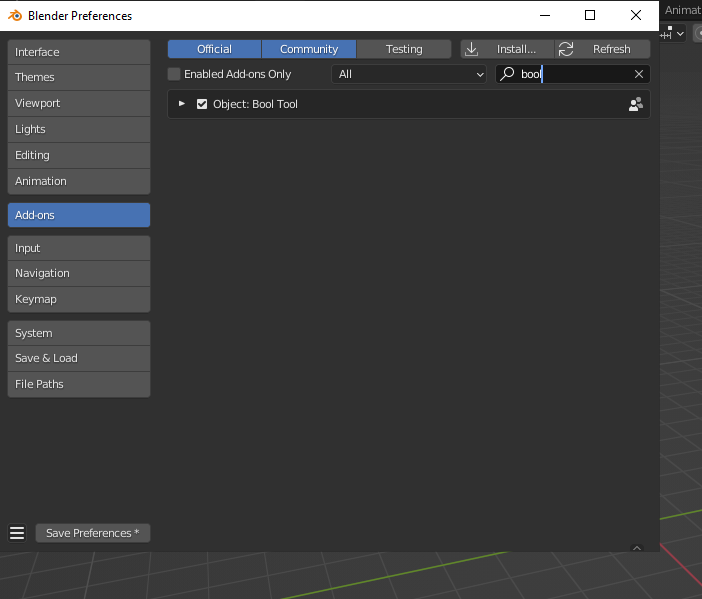Click the Install download arrow icon
Viewport: 702px width, 599px height.
(x=473, y=49)
